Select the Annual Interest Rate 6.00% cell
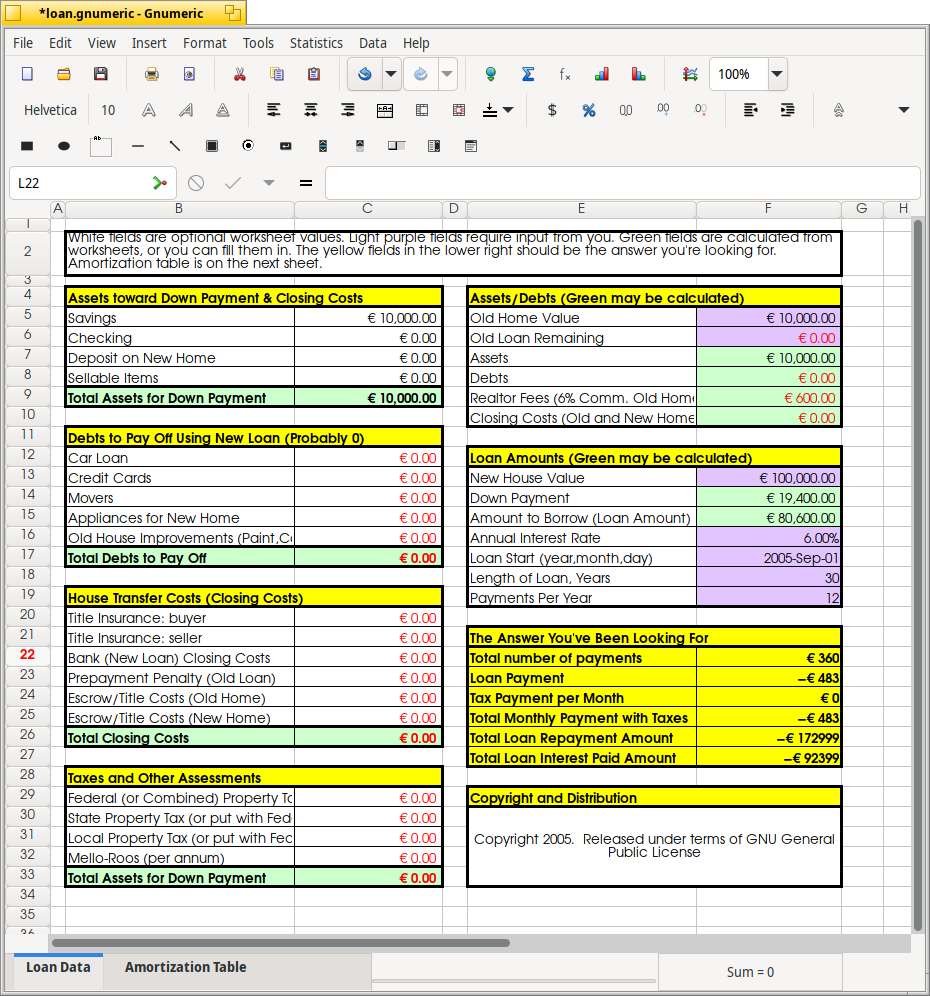Viewport: 930px width, 996px height. click(769, 538)
